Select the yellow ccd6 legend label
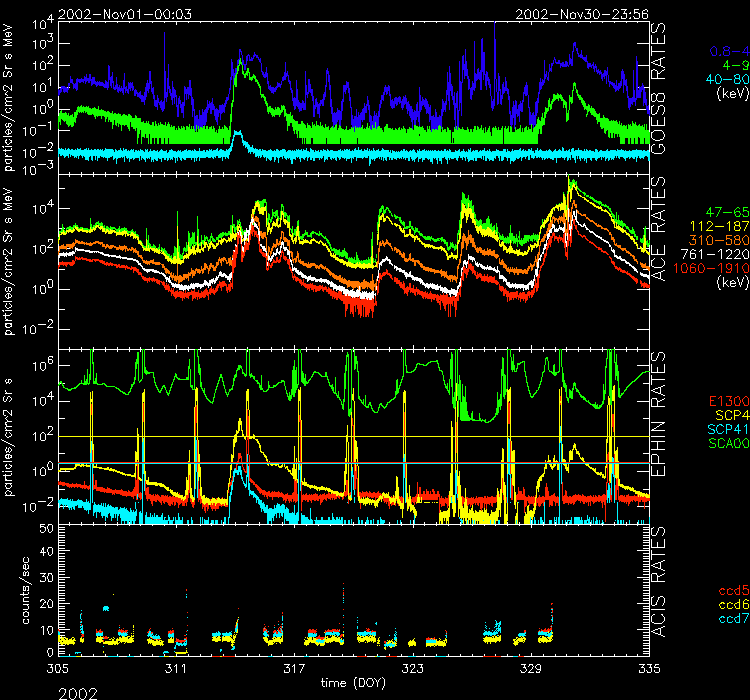Image resolution: width=750 pixels, height=700 pixels. (732, 606)
